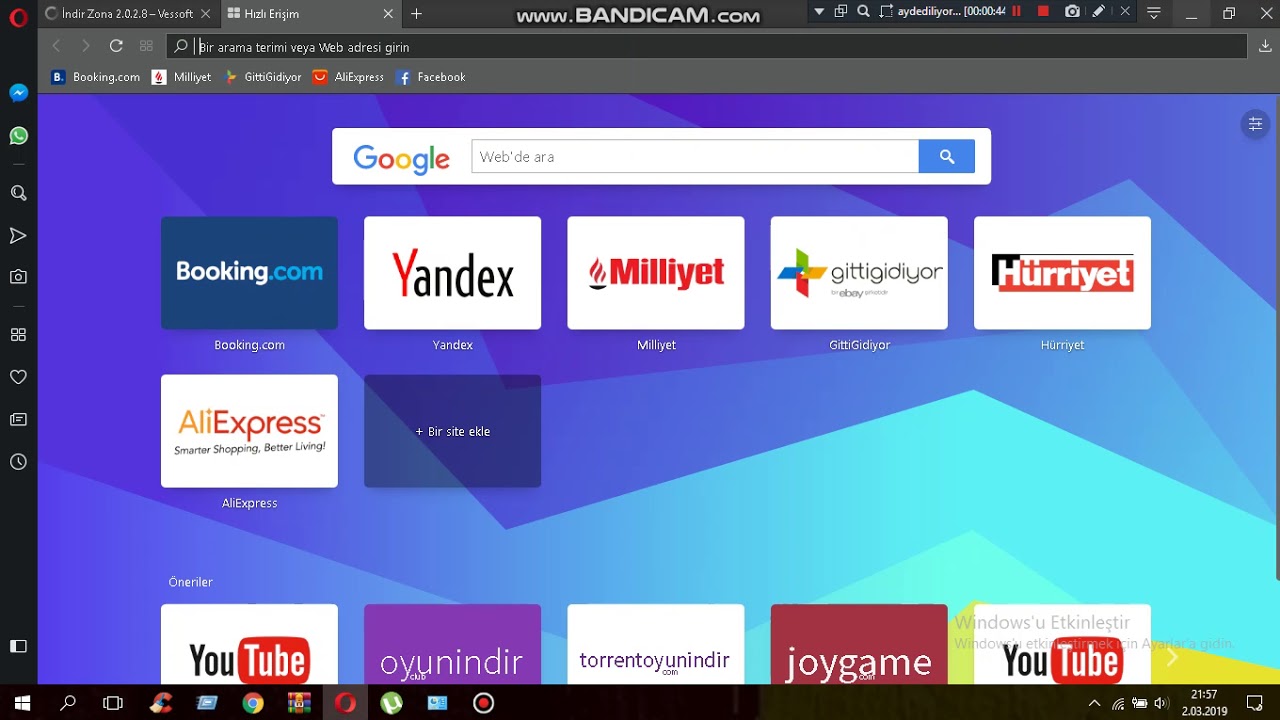Screen dimensions: 1280x720
Task: Open the tab menu icon in title bar
Action: click(x=1154, y=13)
